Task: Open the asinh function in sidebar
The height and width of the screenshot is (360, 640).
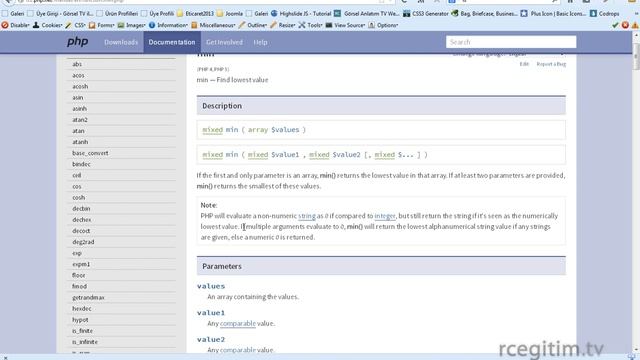Action: [x=79, y=109]
